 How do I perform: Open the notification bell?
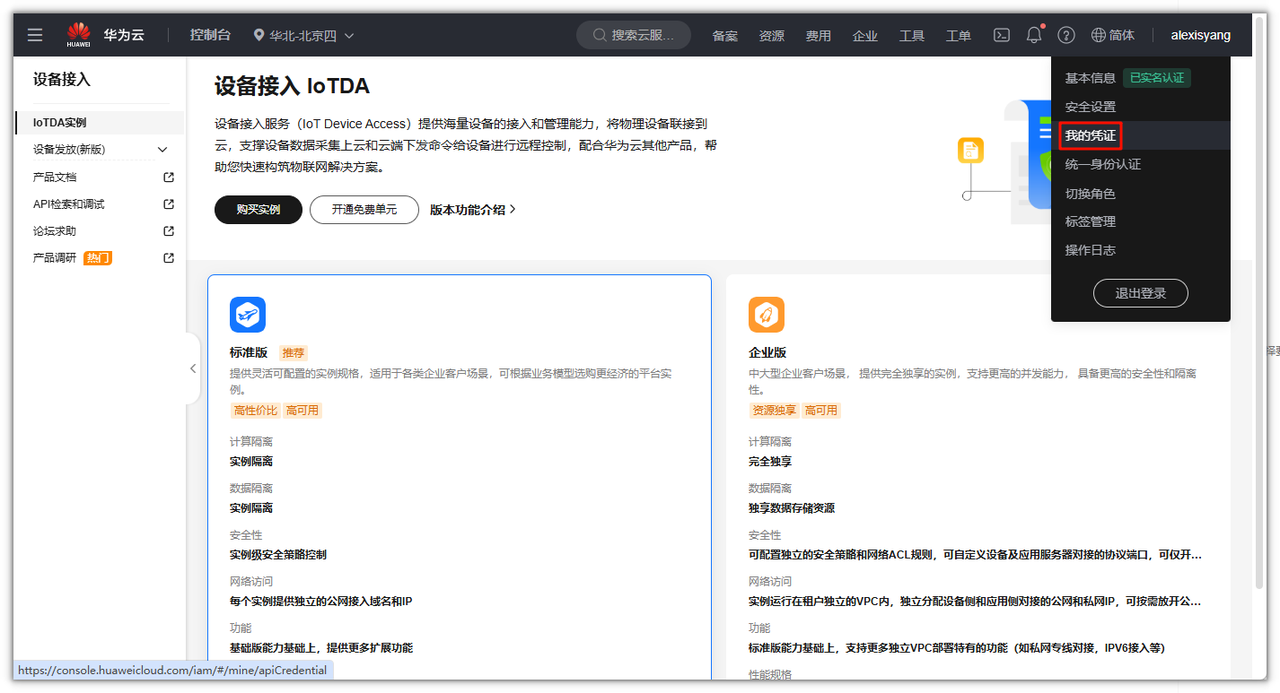pos(1034,35)
